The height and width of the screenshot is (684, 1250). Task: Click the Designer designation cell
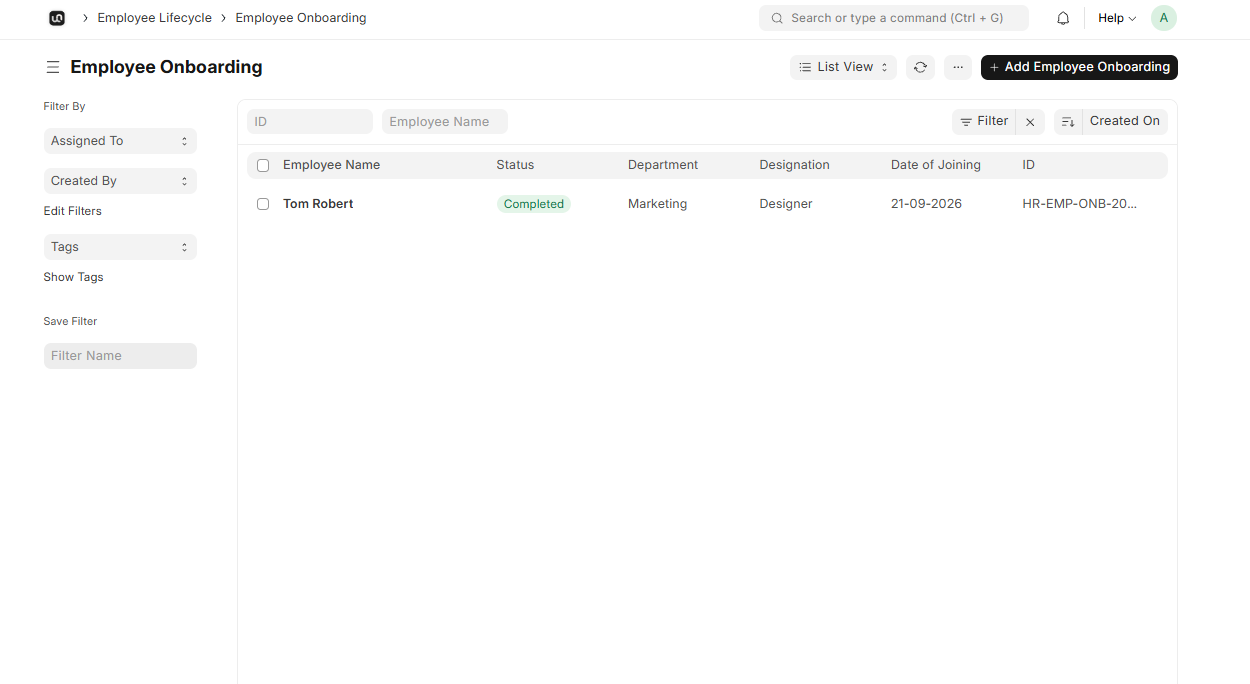point(786,204)
